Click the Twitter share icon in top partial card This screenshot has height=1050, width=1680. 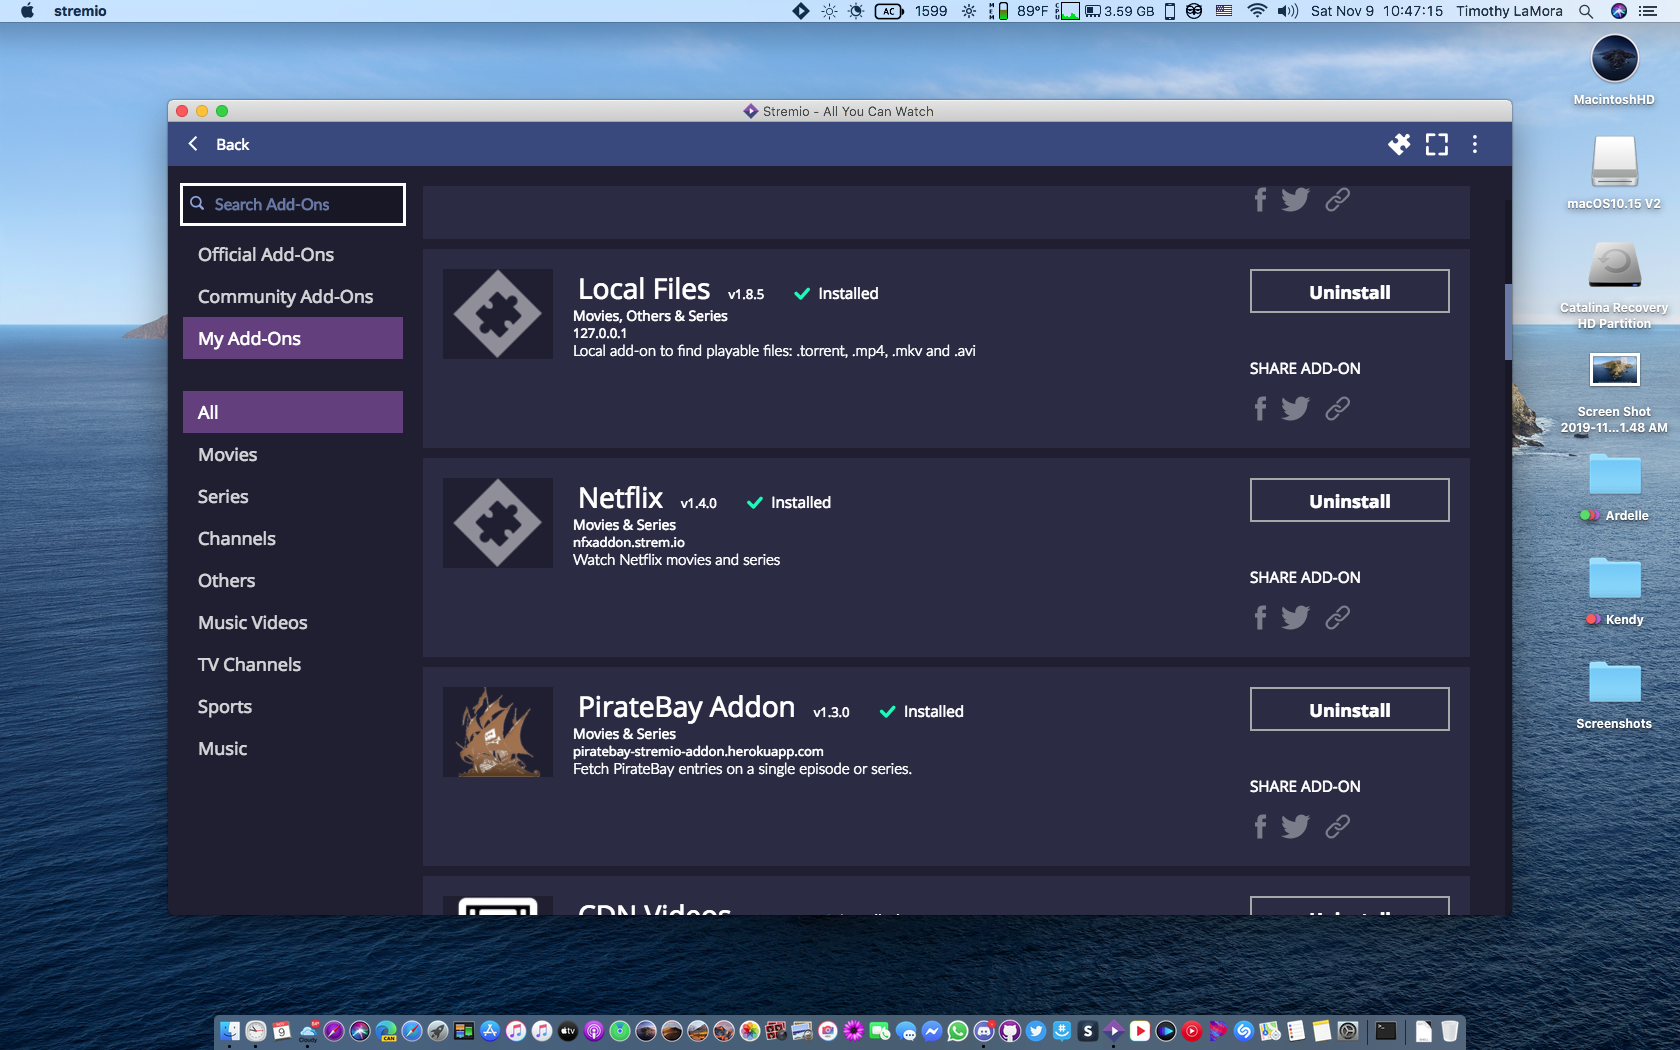click(1296, 200)
